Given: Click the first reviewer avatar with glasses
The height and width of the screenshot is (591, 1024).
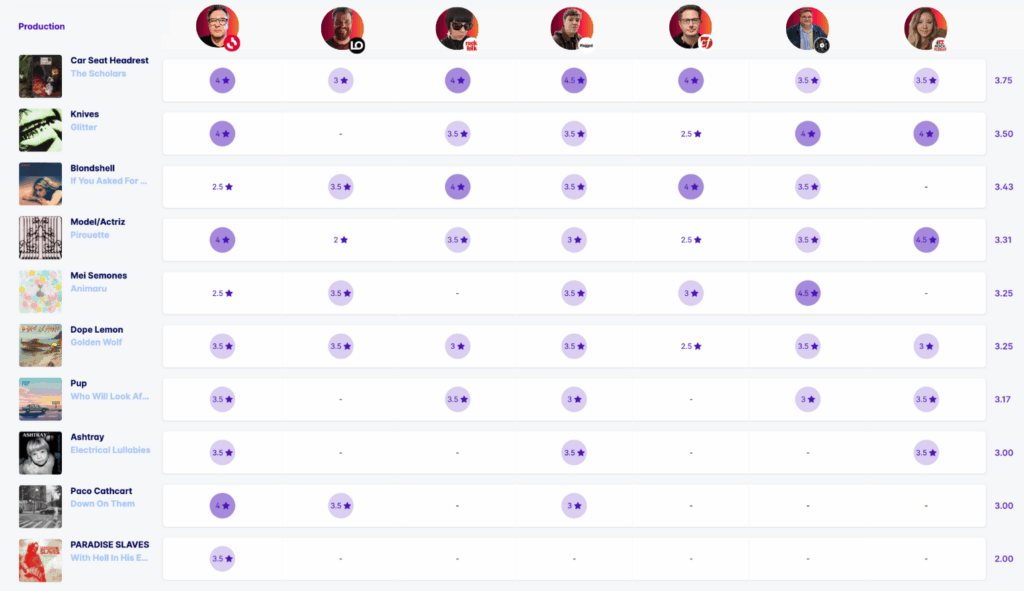Looking at the screenshot, I should [217, 27].
